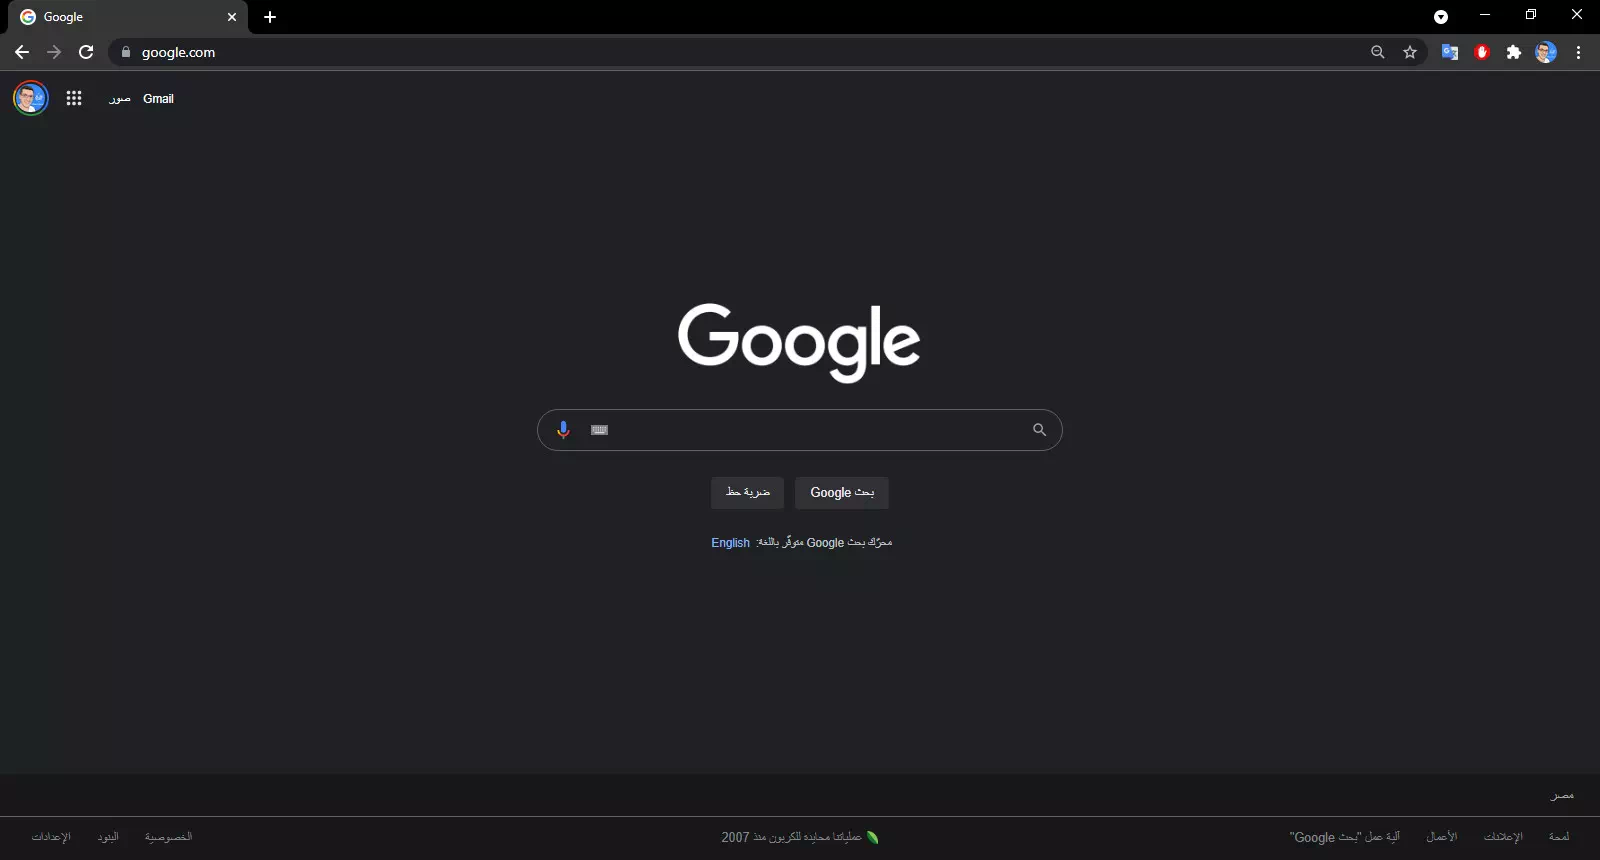Open the Chrome profile avatar in toolbar
This screenshot has height=860, width=1600.
1546,52
